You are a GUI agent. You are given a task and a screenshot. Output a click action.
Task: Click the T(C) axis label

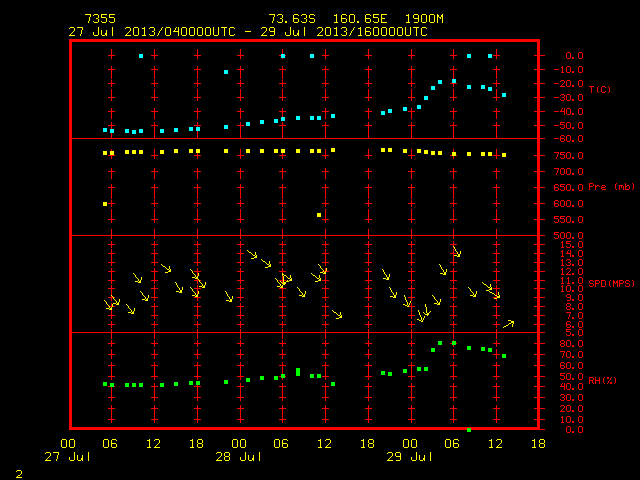coord(600,89)
